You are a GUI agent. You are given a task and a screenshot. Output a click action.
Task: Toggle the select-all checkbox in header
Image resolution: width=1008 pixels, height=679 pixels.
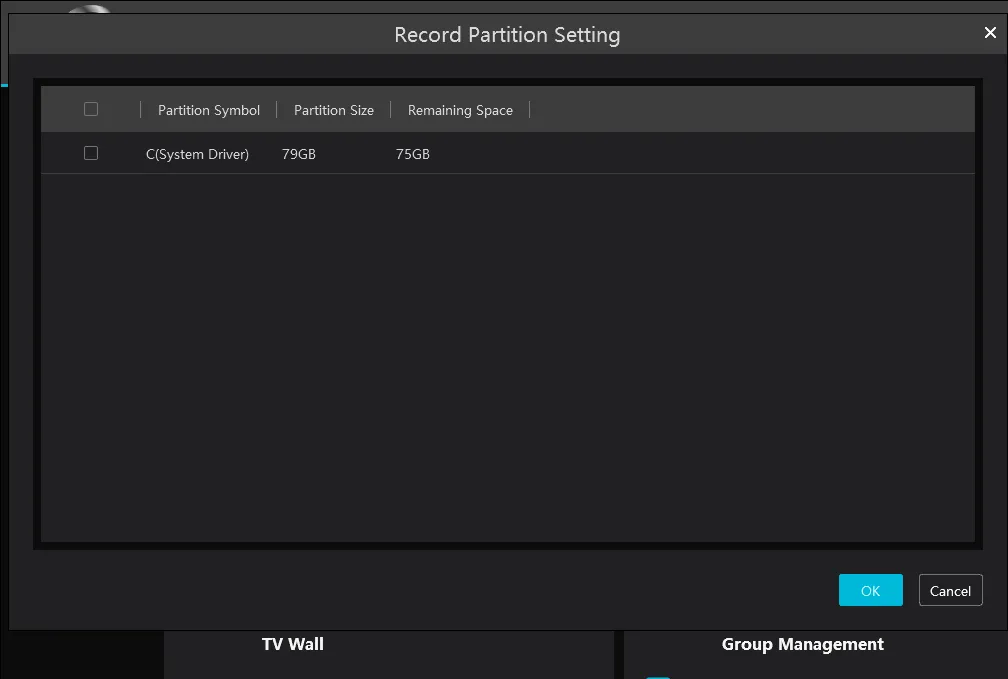point(91,109)
